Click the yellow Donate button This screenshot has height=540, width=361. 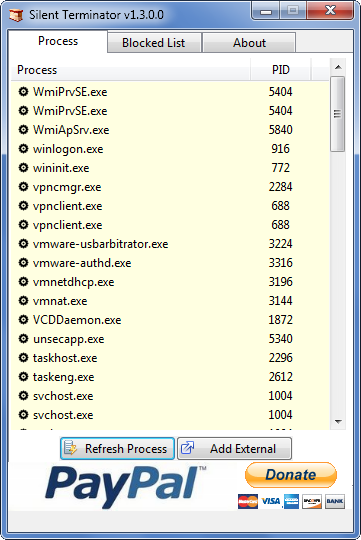(291, 475)
